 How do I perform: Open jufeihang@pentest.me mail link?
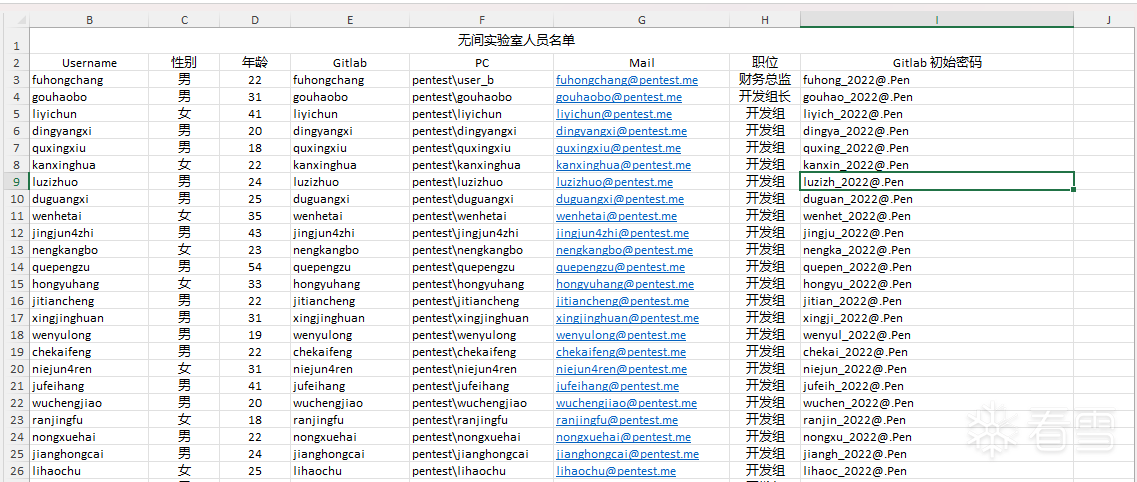coord(618,386)
